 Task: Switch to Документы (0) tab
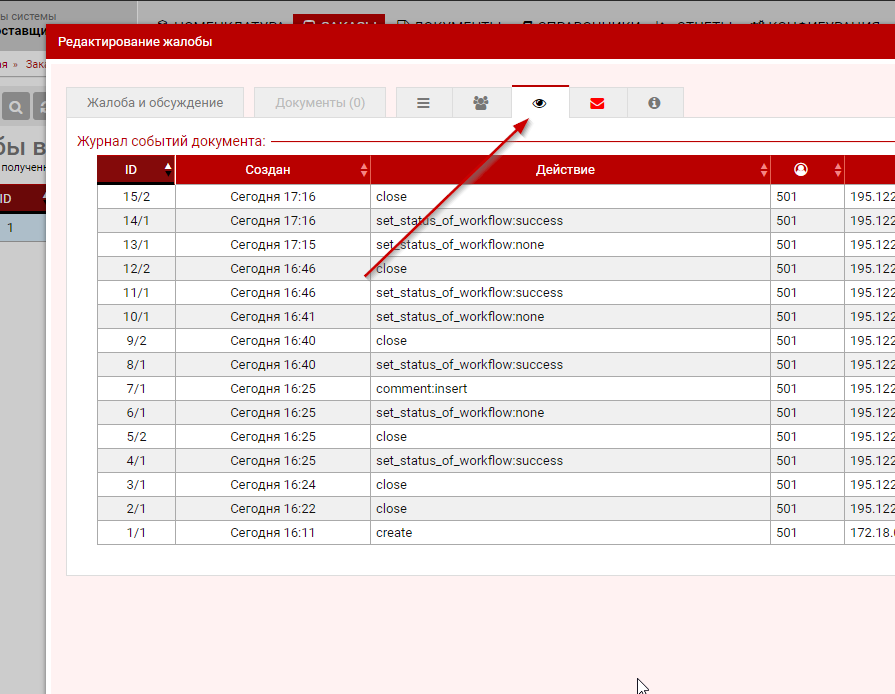[x=320, y=103]
